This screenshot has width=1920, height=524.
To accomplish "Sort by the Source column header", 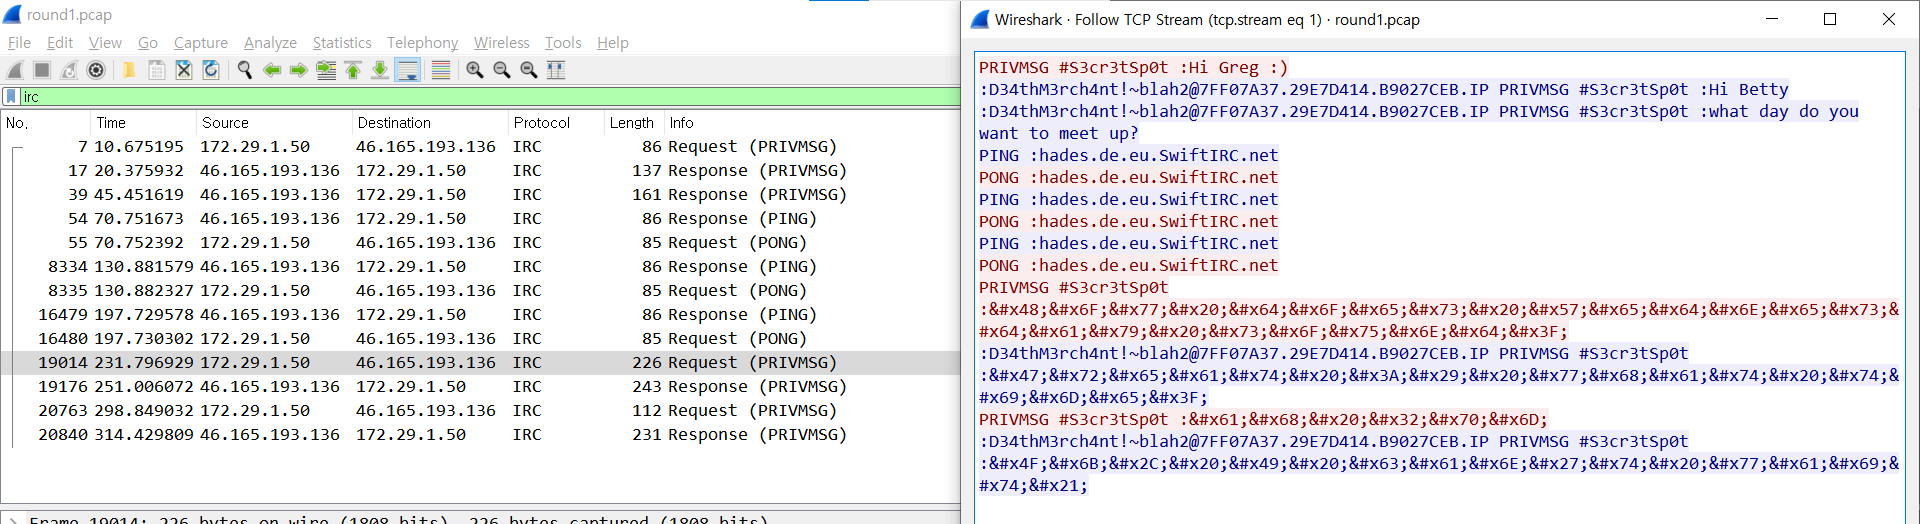I will coord(273,123).
